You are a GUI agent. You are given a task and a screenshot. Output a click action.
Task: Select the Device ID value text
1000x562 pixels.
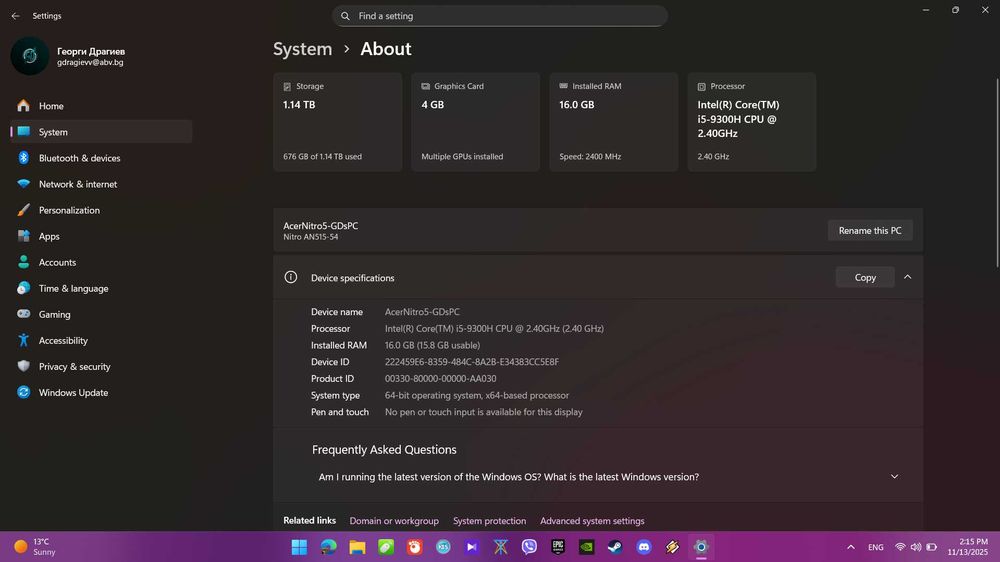(471, 362)
